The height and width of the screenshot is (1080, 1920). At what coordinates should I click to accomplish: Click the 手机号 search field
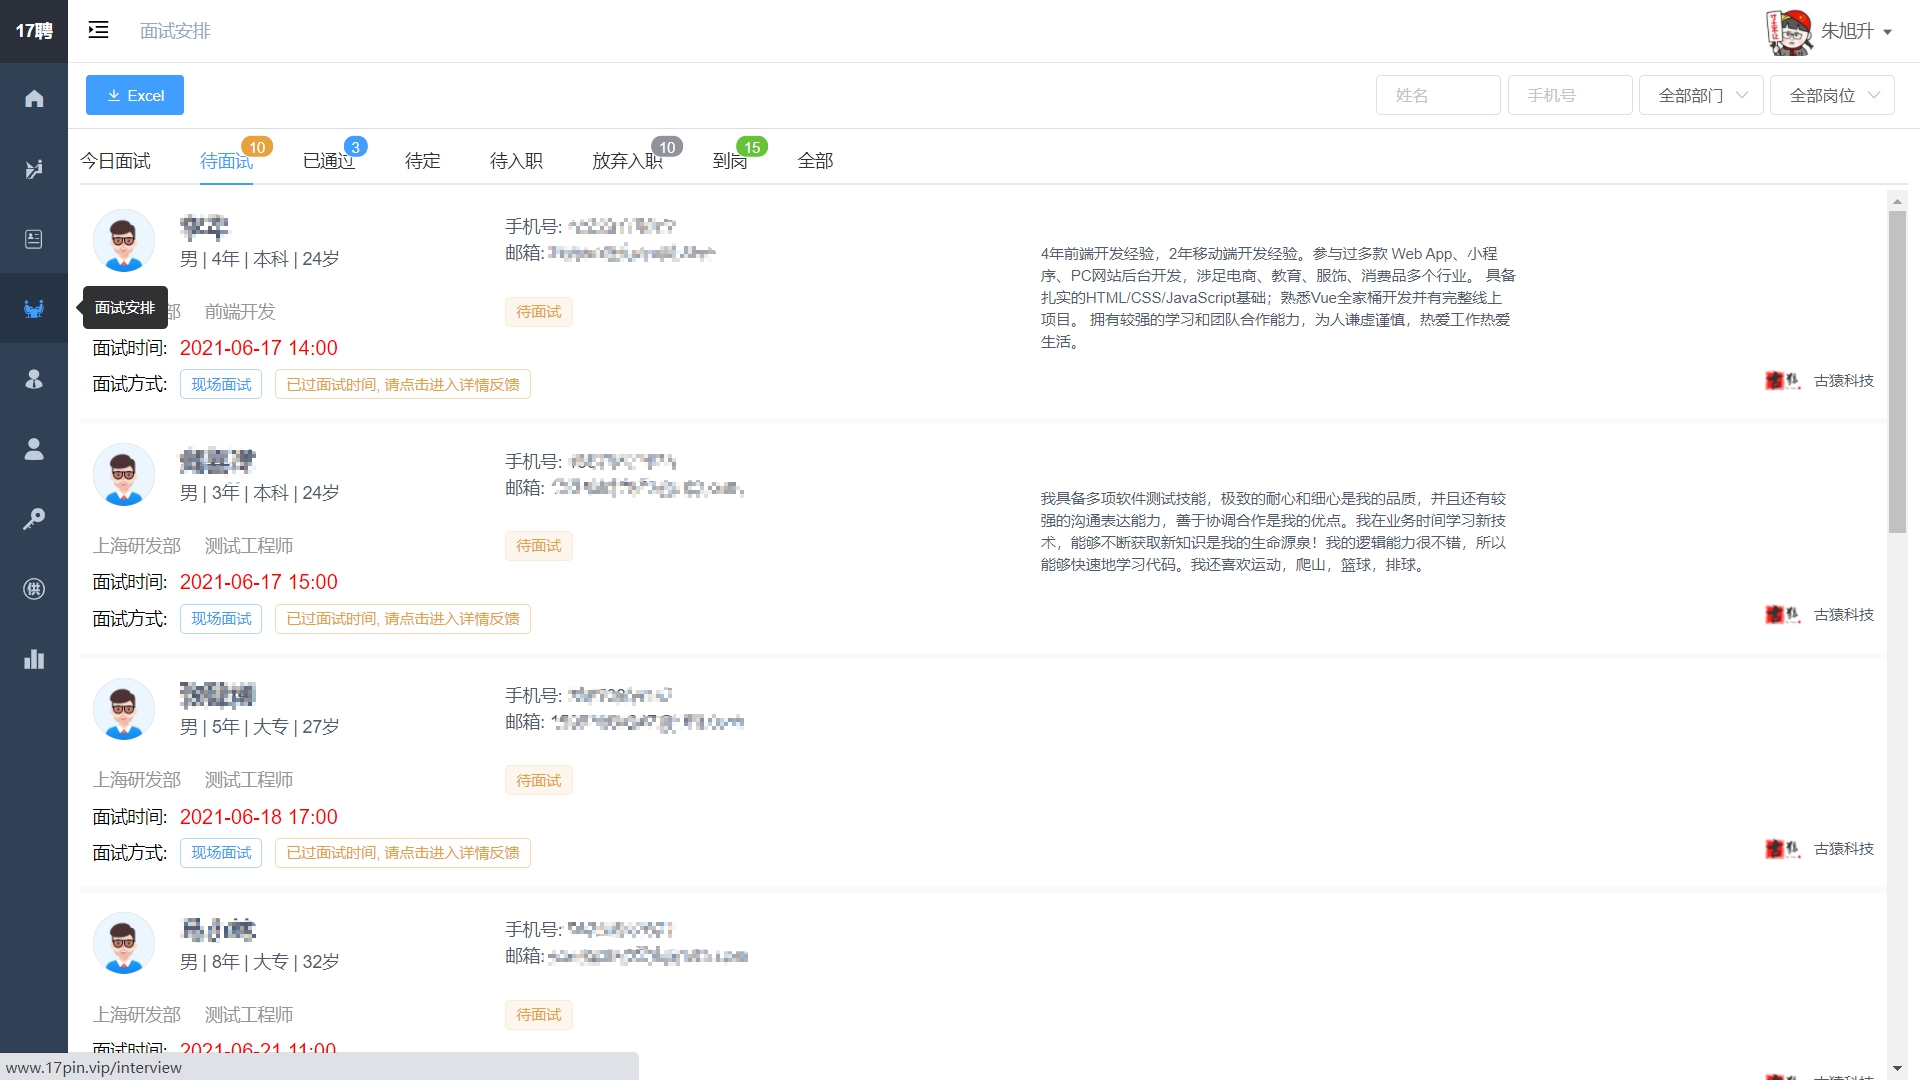1569,95
